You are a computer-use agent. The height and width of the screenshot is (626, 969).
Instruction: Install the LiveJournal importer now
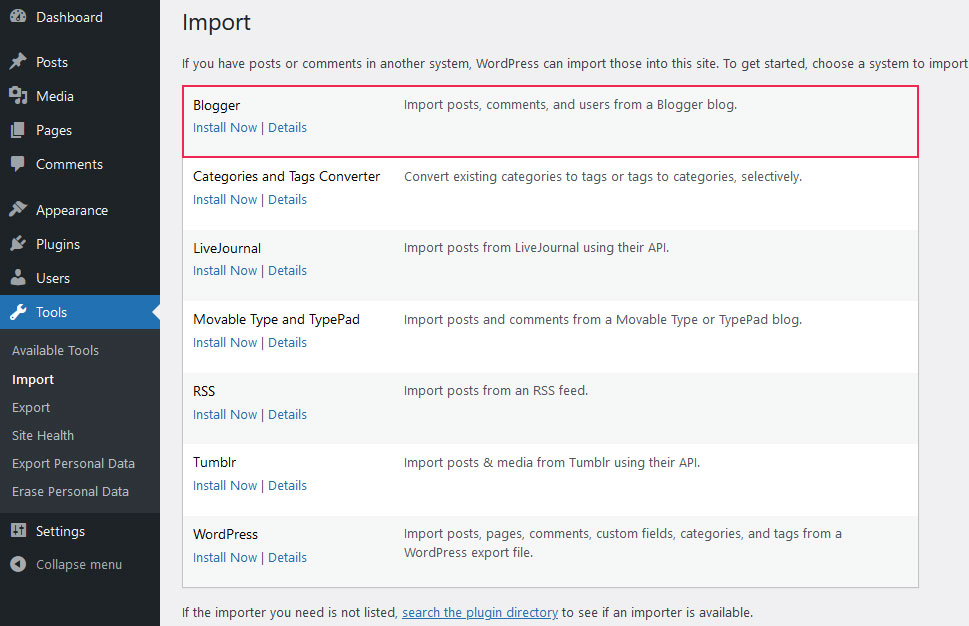point(225,271)
